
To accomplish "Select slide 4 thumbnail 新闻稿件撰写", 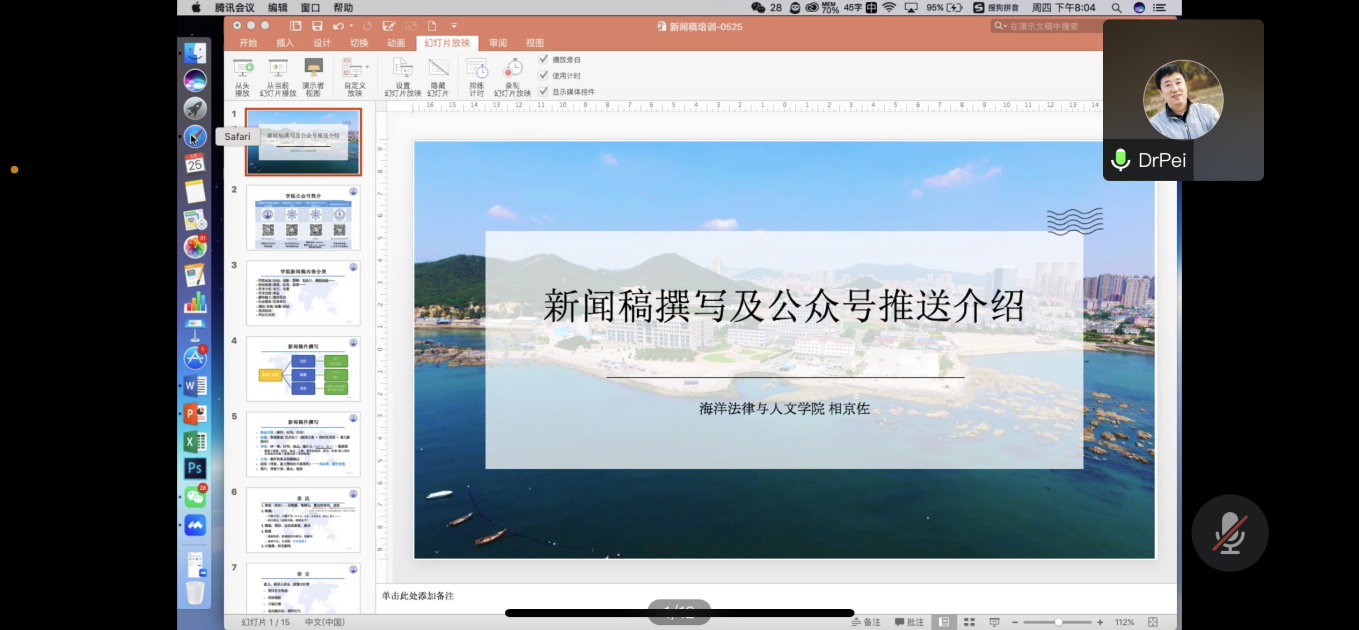I will tap(303, 369).
